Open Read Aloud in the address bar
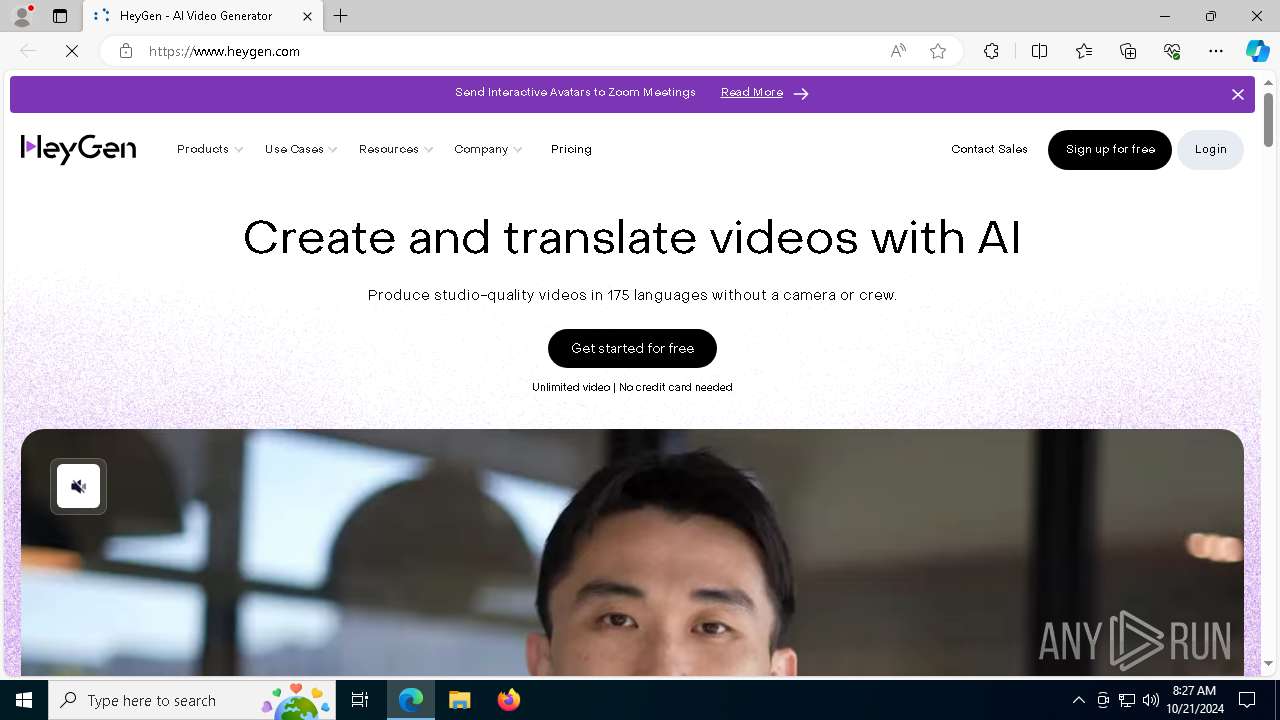 tap(898, 51)
